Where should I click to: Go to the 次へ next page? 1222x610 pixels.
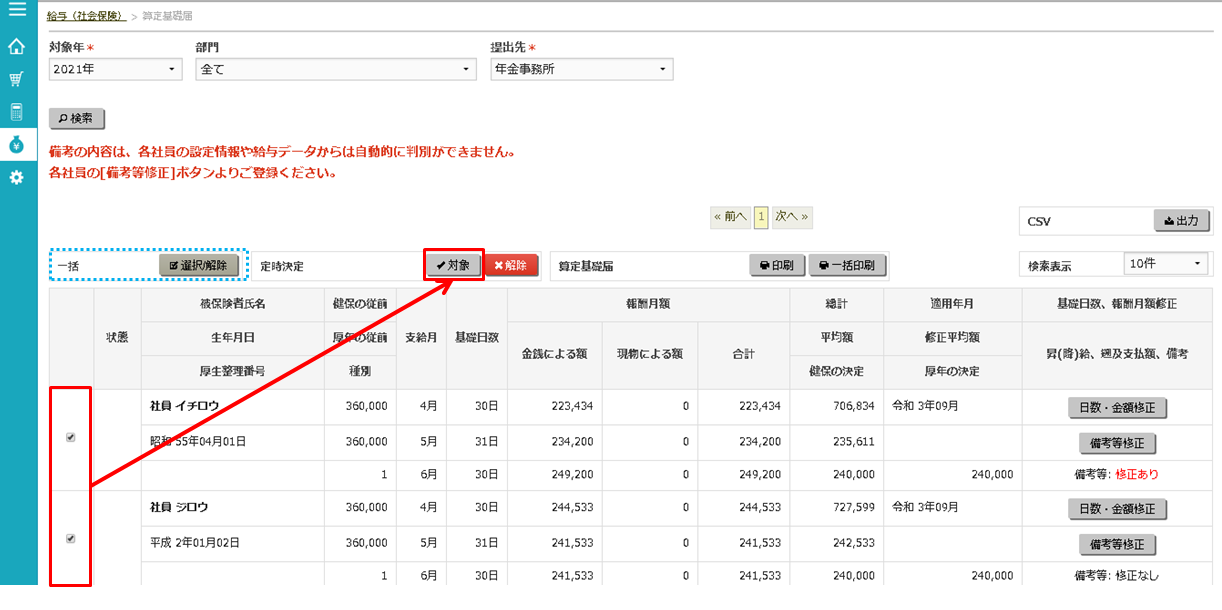point(791,217)
